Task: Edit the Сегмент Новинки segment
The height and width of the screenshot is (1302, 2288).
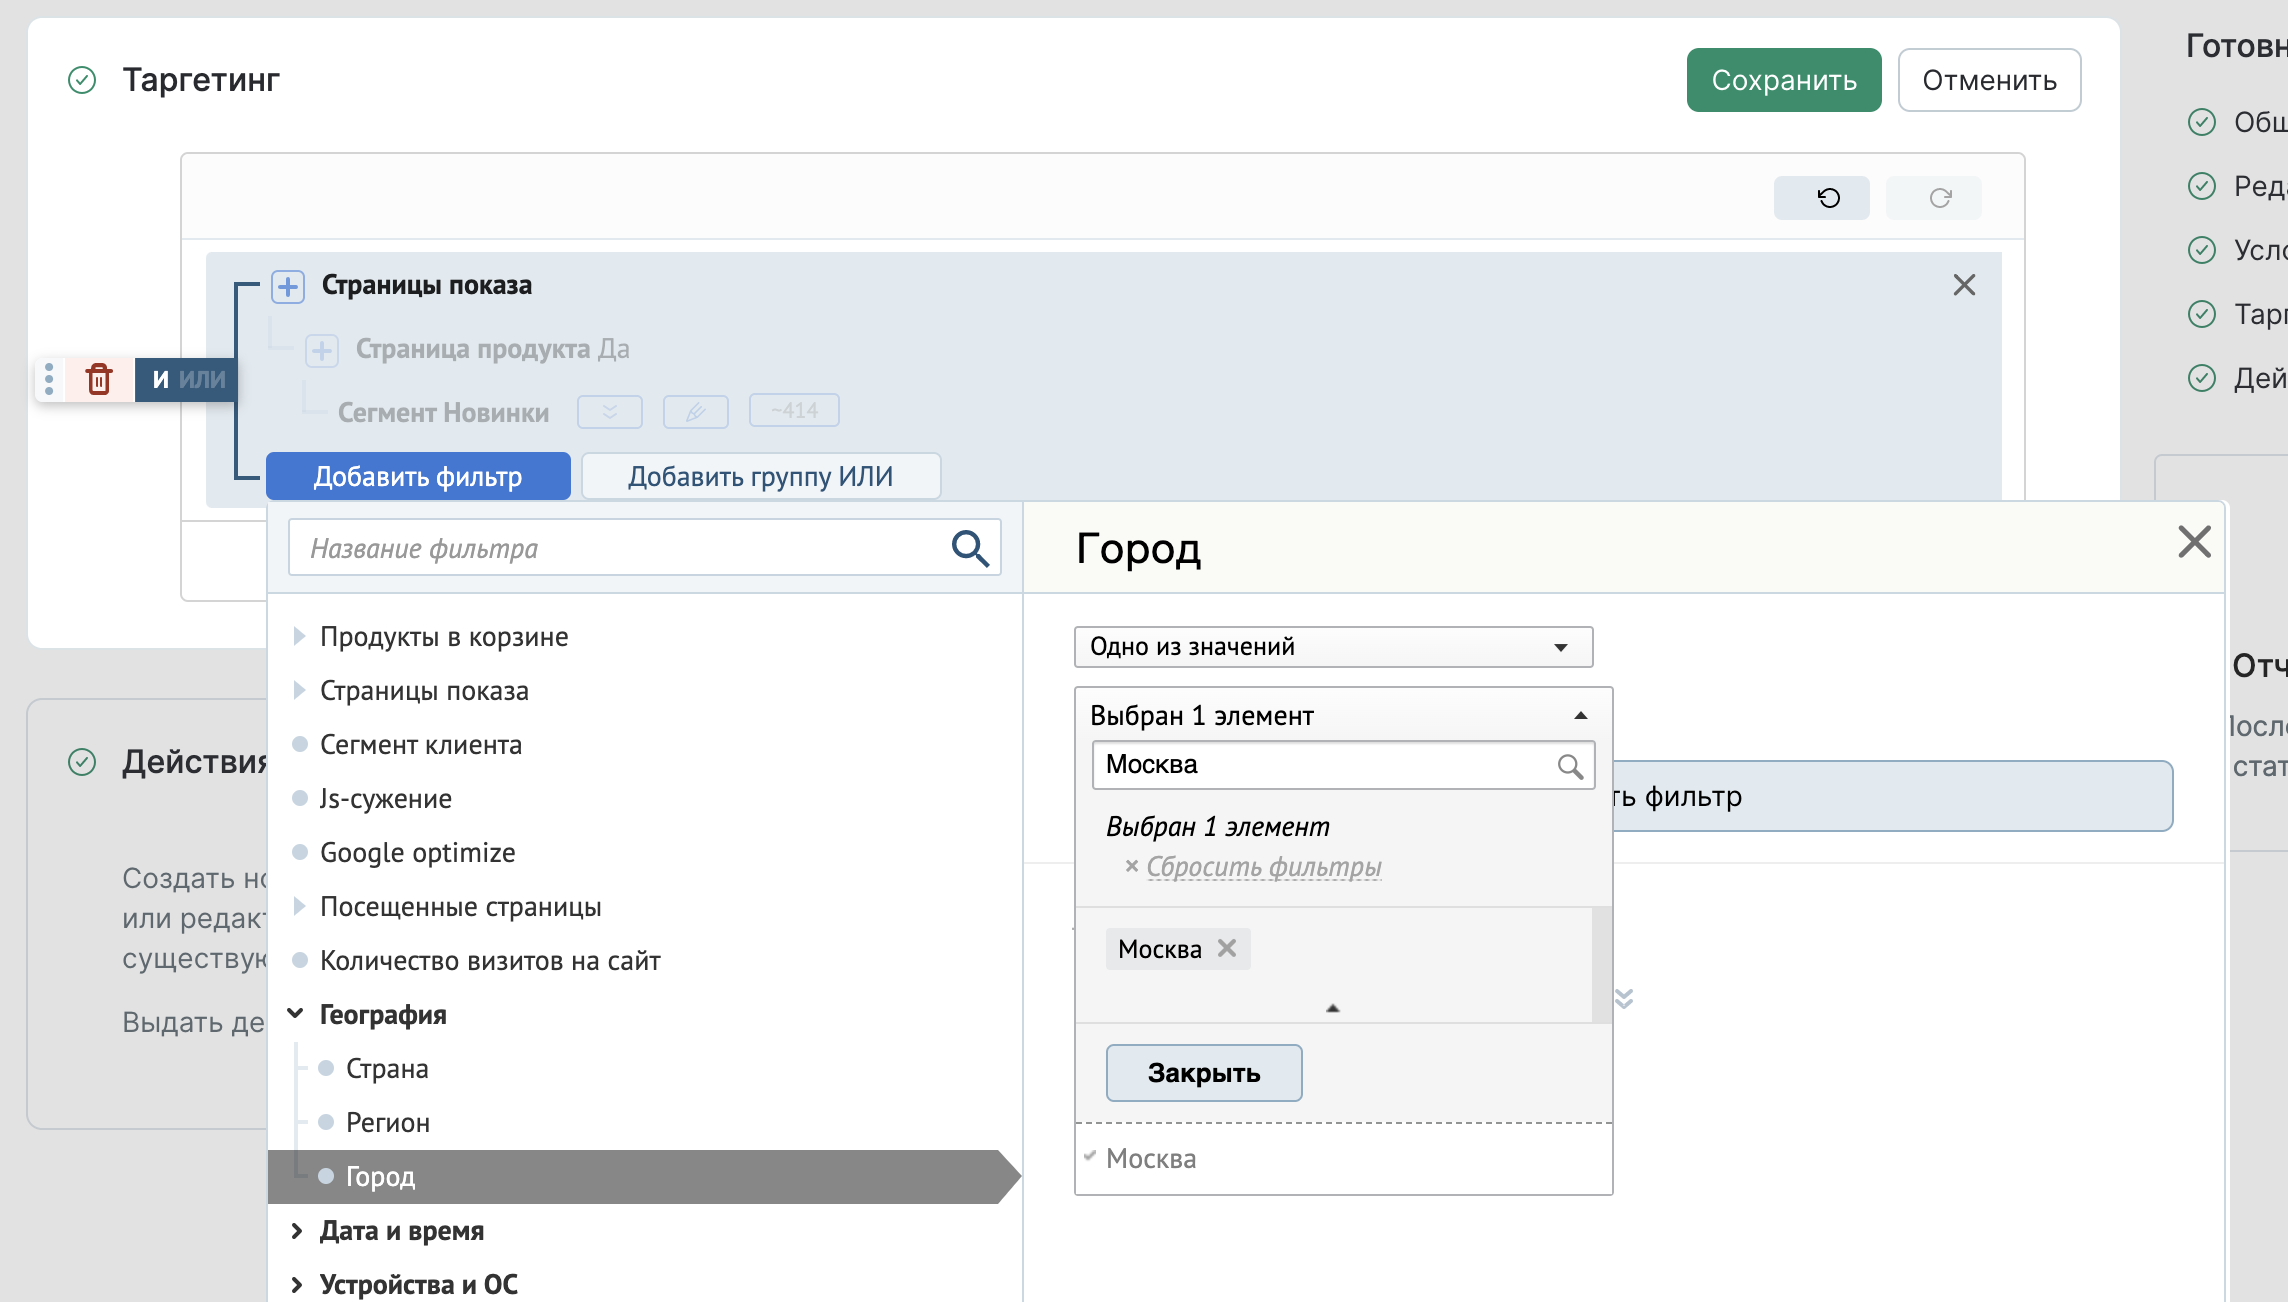Action: tap(696, 411)
